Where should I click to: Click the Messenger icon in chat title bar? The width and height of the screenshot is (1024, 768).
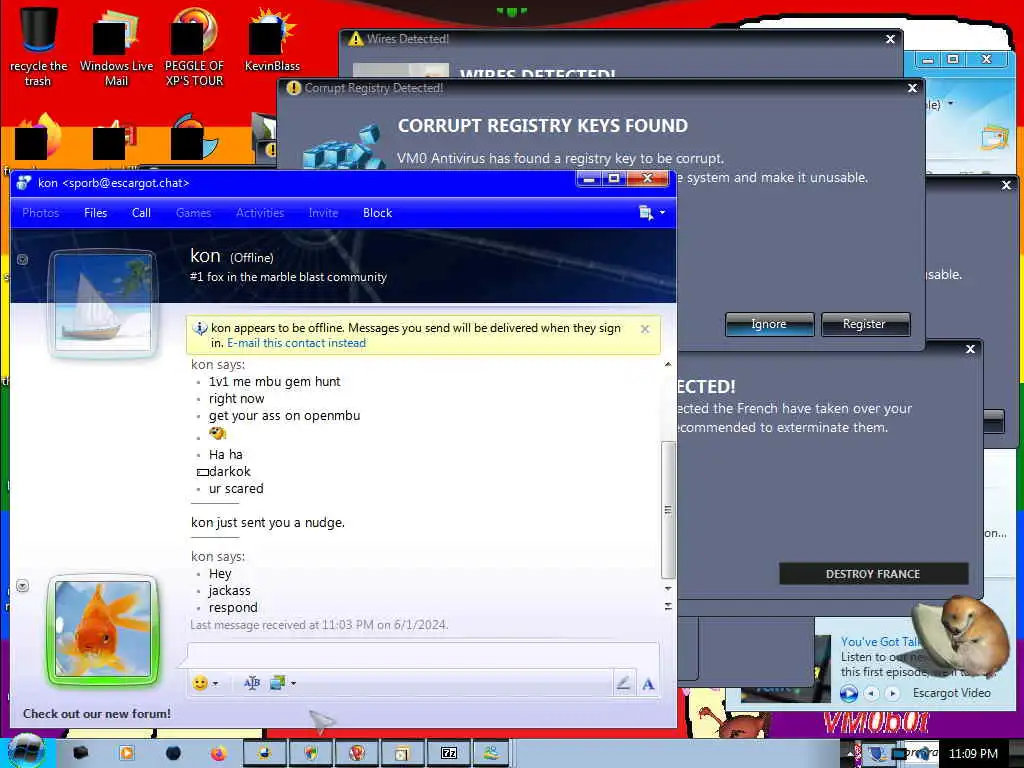[x=24, y=183]
